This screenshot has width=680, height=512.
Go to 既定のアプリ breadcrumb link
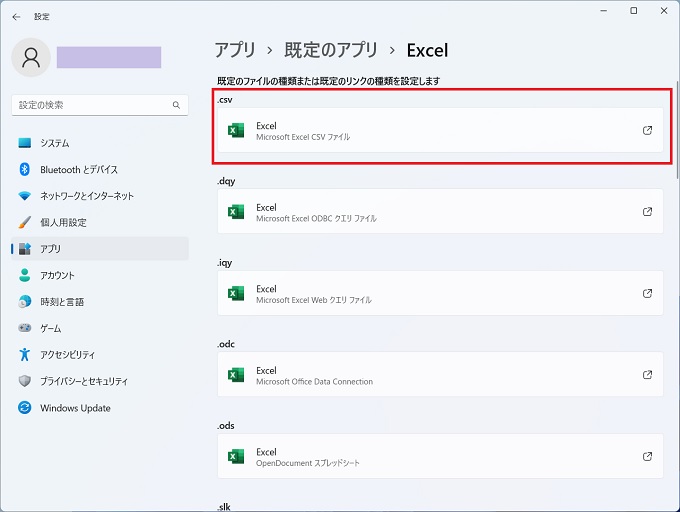(331, 50)
